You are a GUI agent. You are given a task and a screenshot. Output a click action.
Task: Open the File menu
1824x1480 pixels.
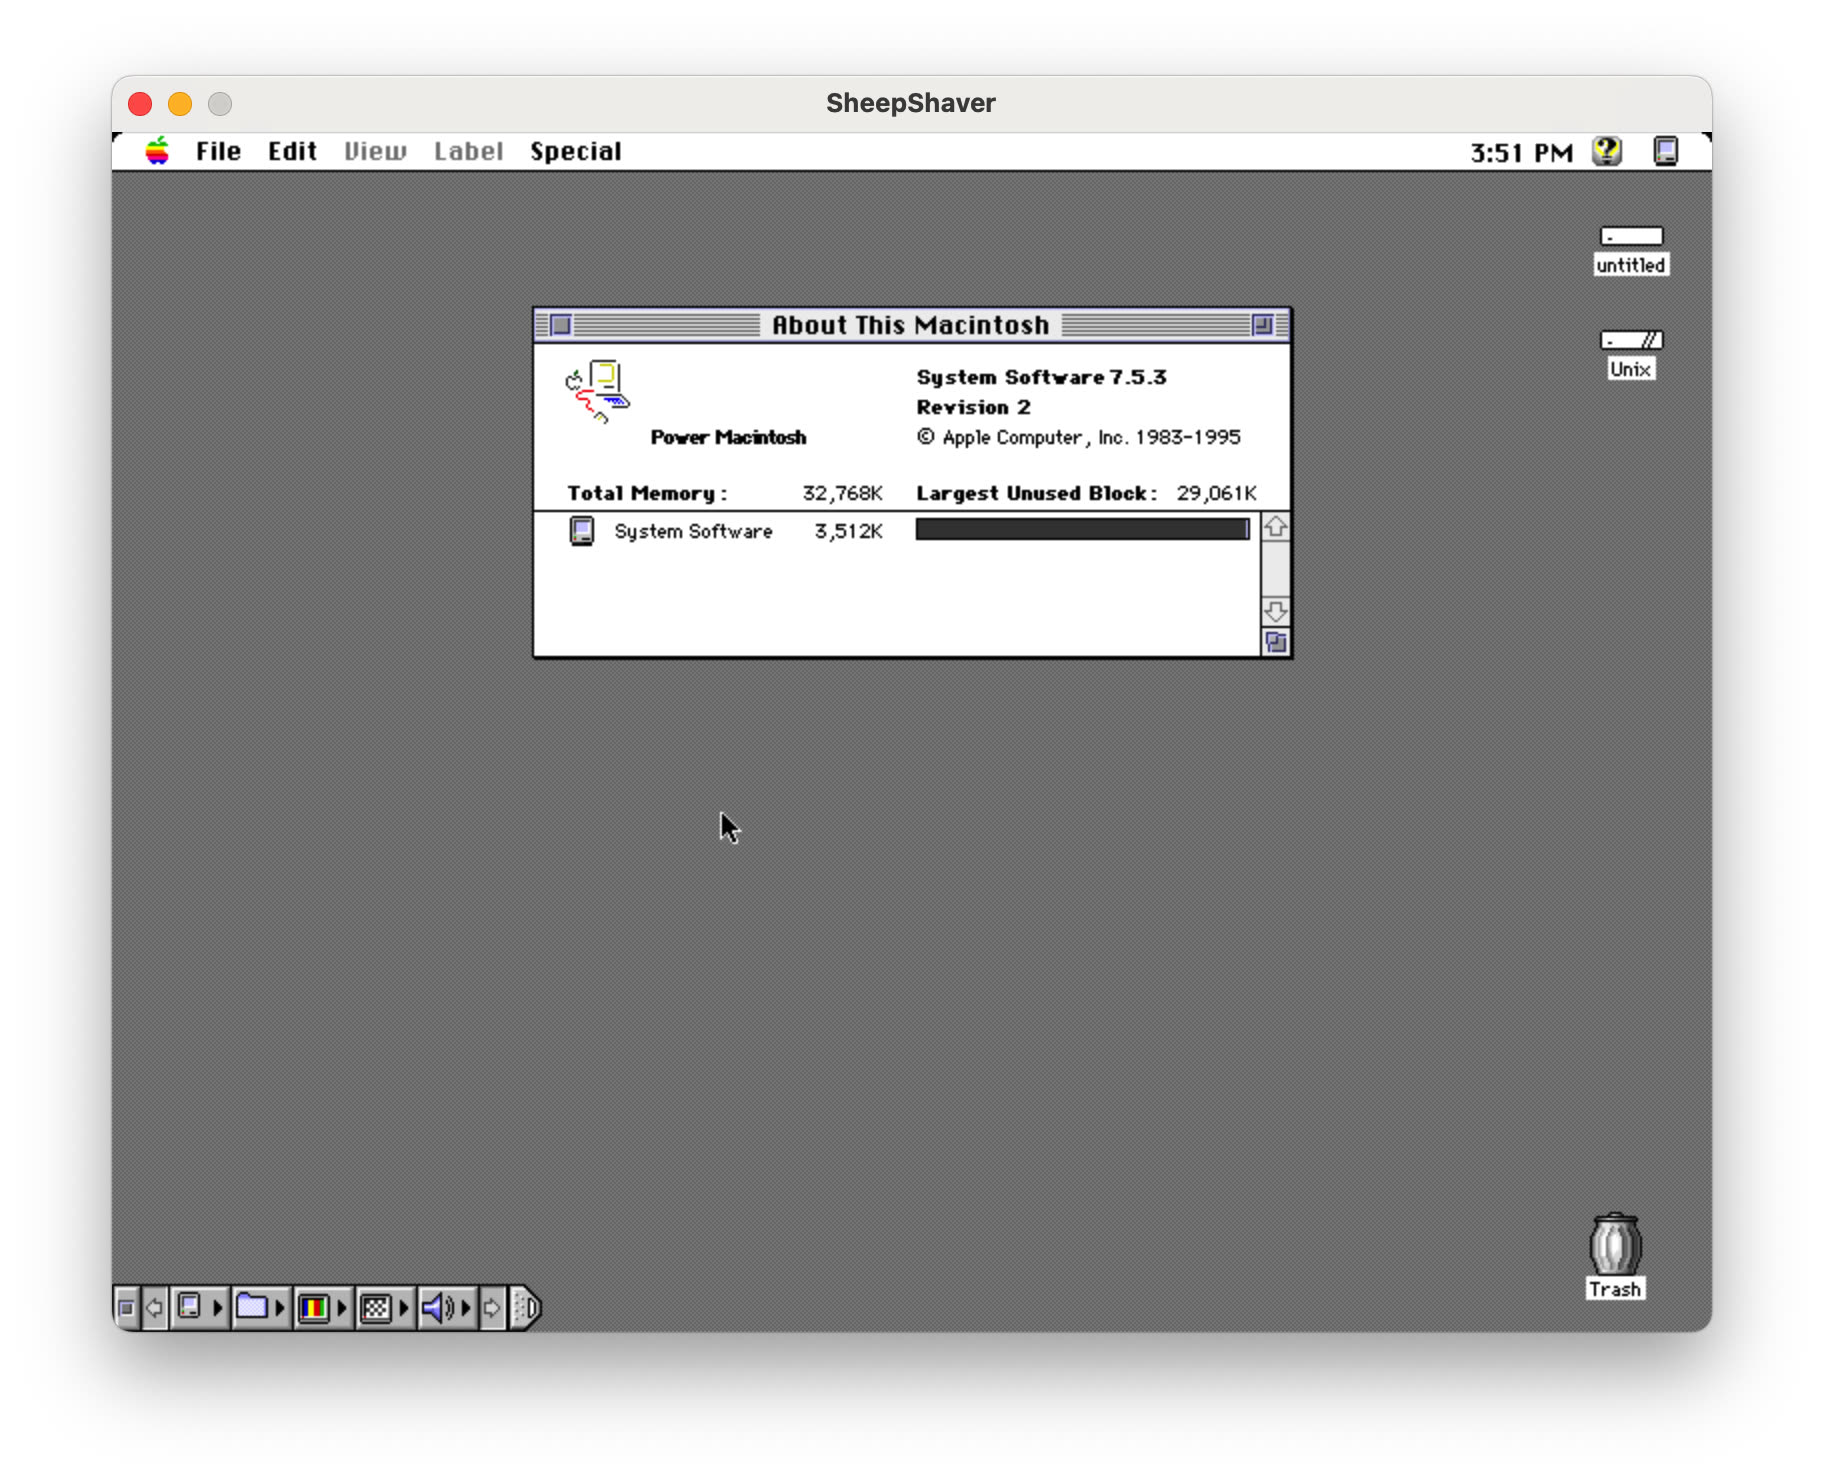click(x=218, y=152)
